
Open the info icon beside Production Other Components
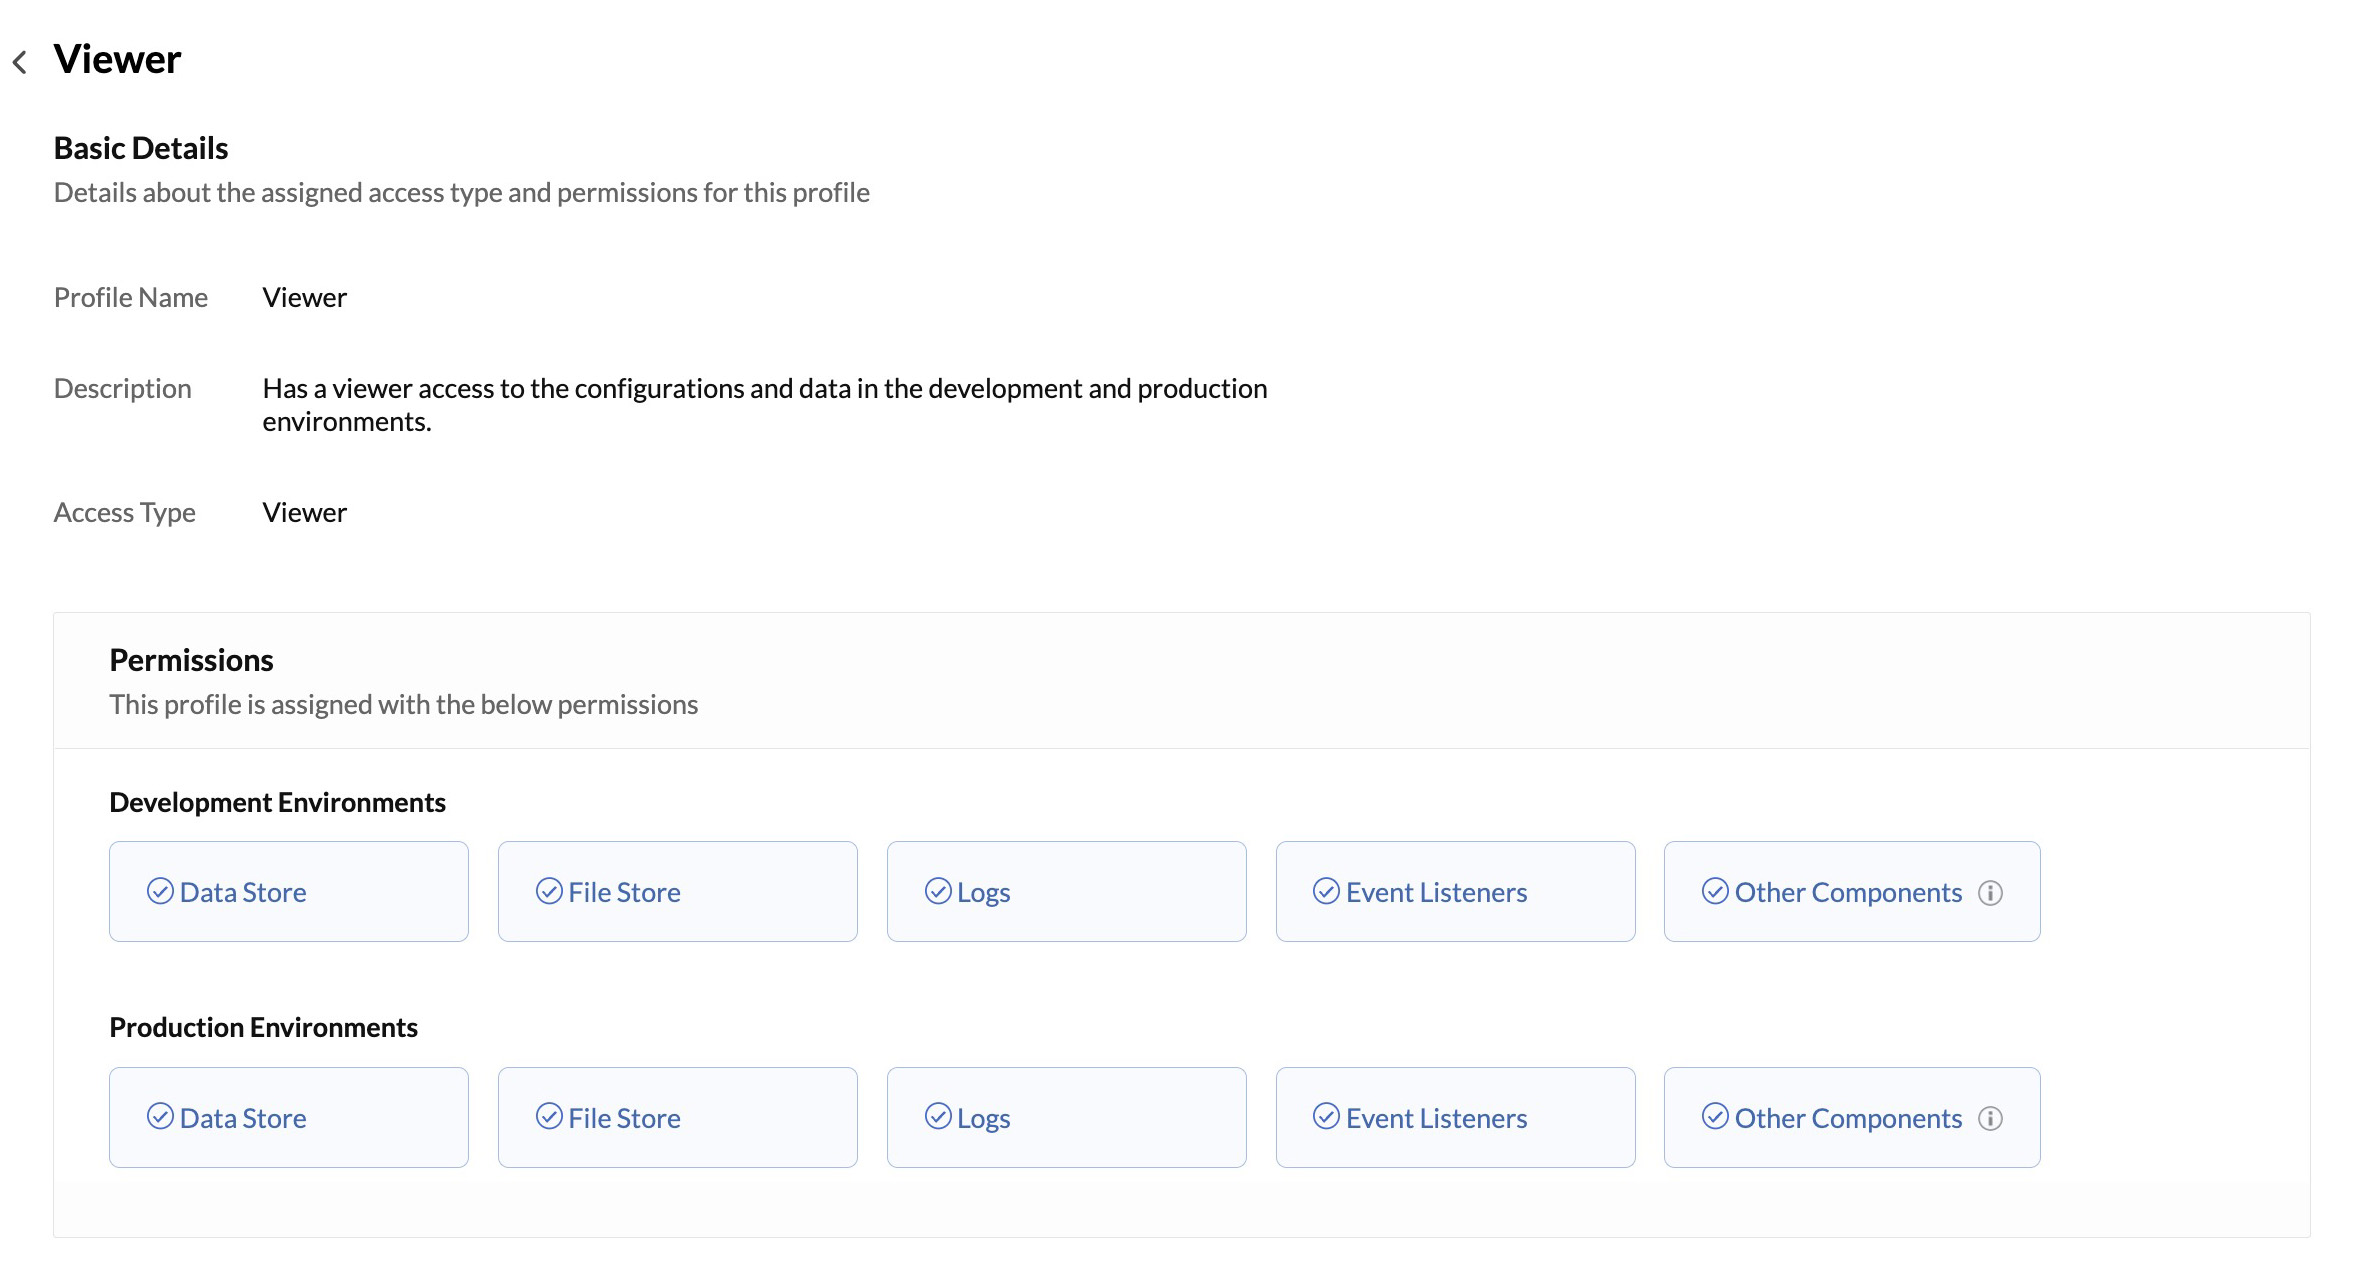[1992, 1118]
